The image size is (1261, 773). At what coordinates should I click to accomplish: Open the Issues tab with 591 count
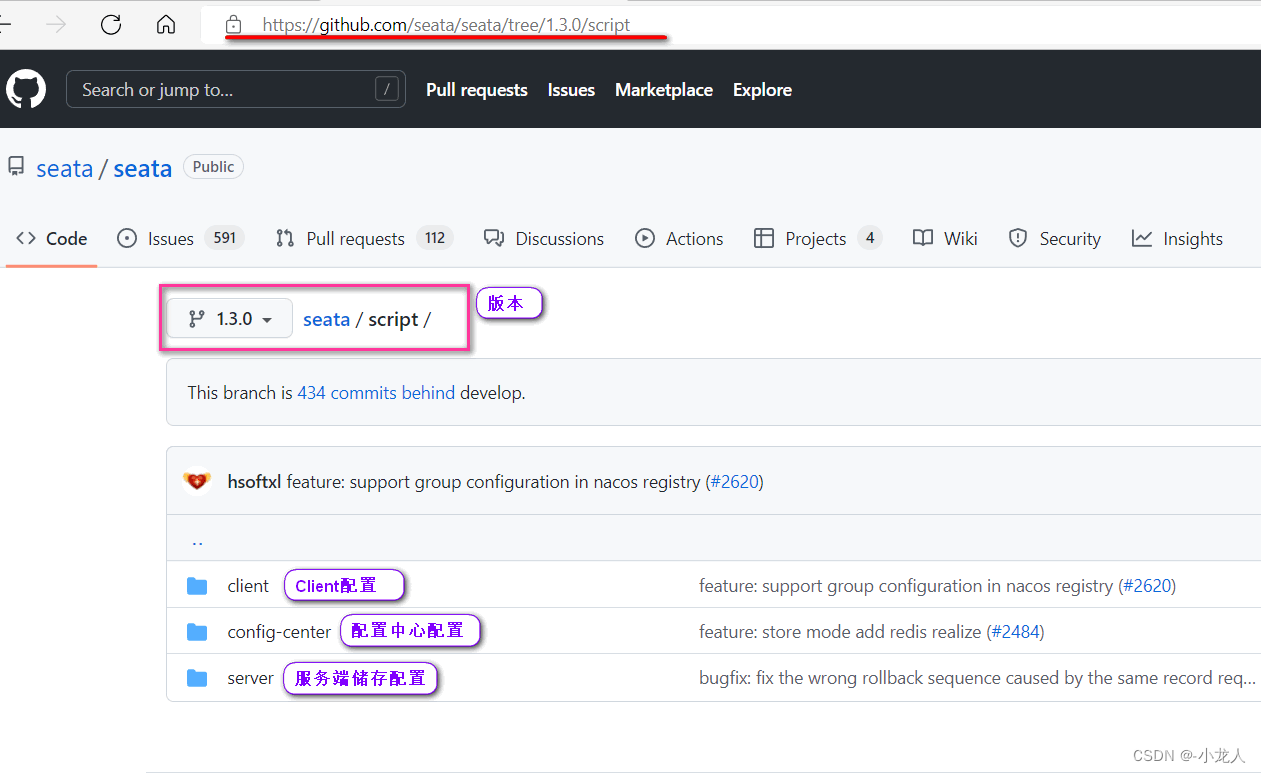[180, 239]
